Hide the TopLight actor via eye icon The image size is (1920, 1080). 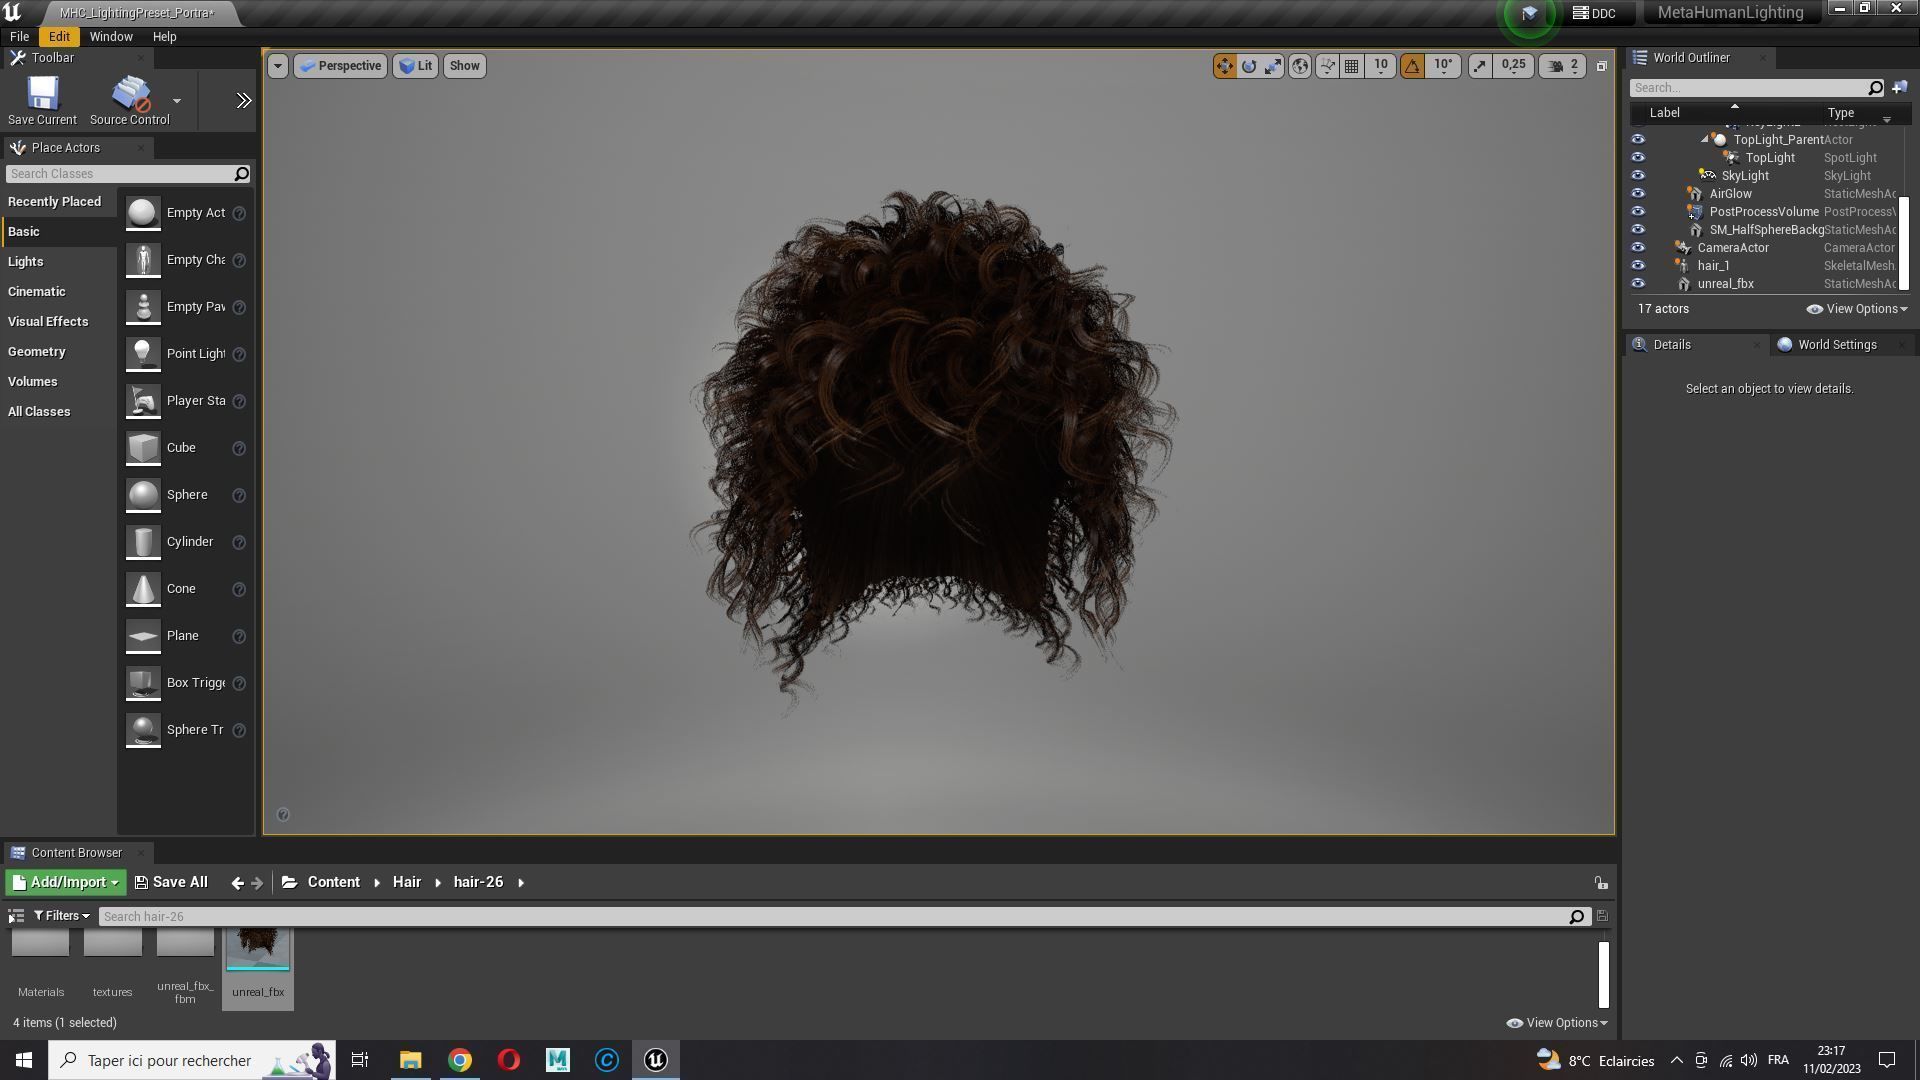click(1638, 158)
